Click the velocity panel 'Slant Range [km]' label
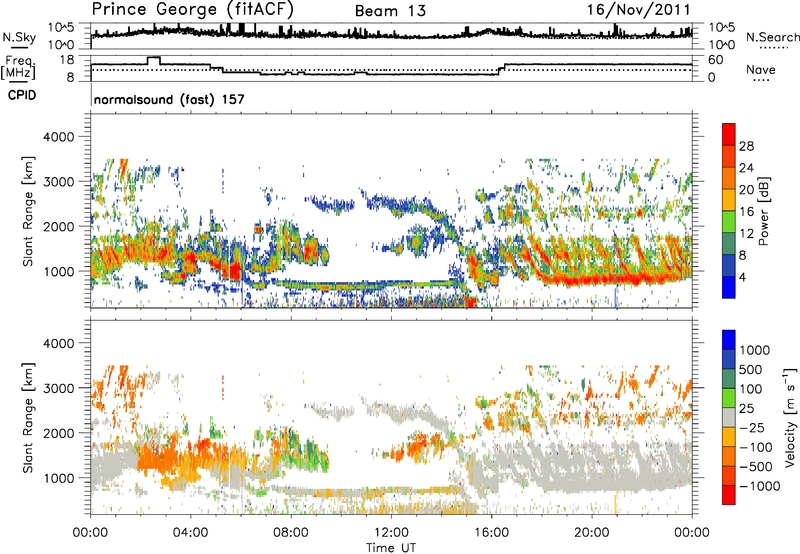Screen dimensions: 800x554 [28, 417]
